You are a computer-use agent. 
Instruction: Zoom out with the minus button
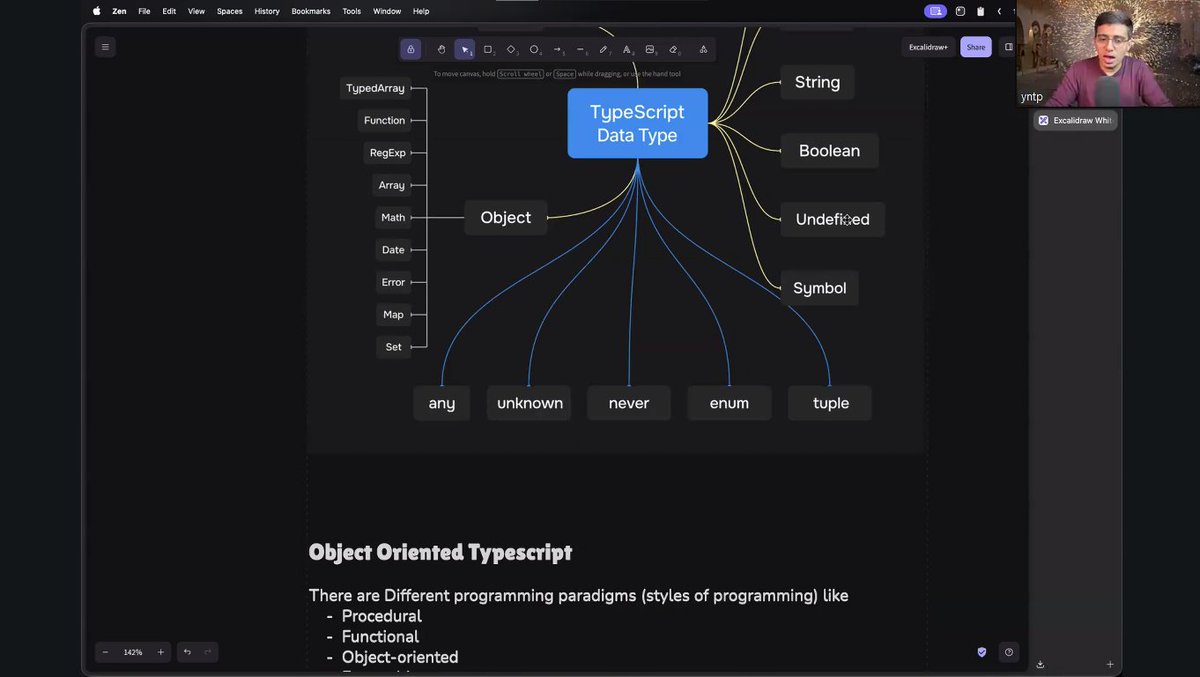105,652
